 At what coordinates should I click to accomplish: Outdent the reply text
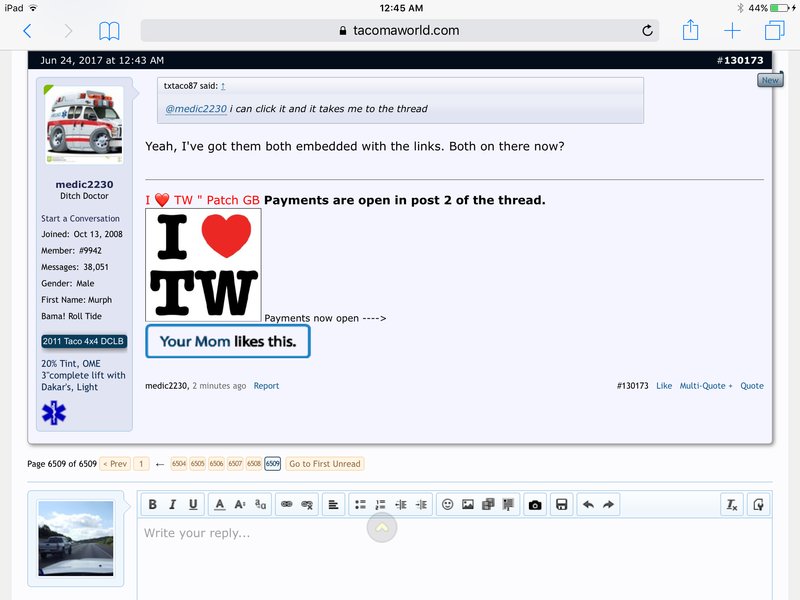click(401, 505)
